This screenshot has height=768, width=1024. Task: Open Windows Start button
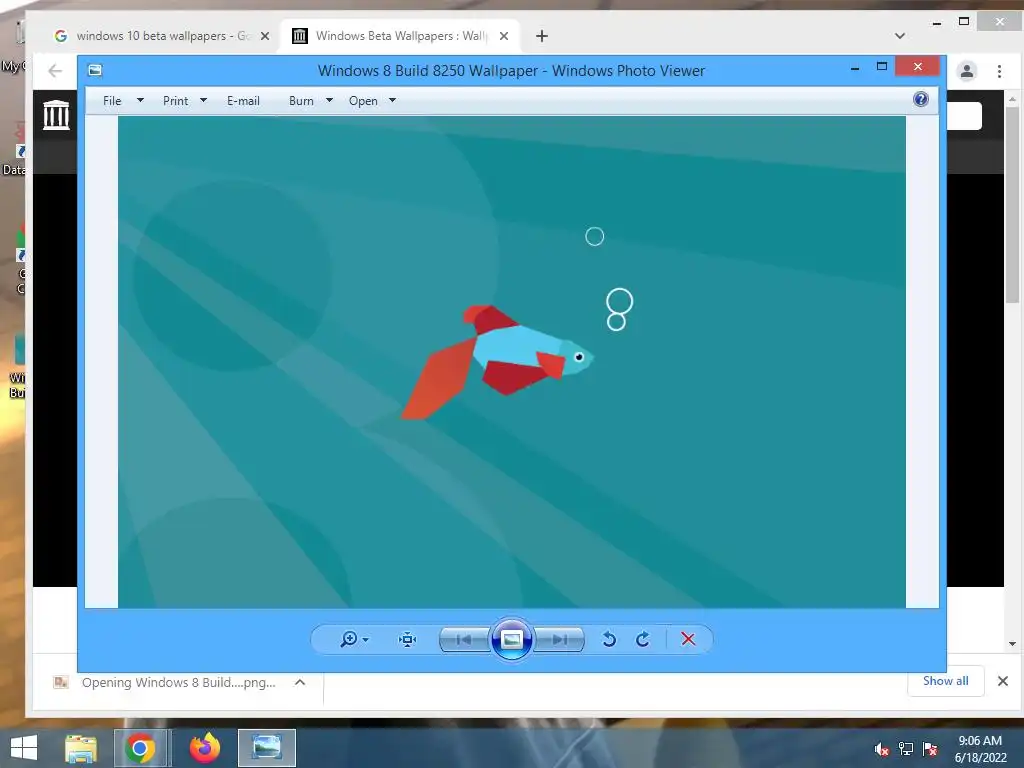(x=24, y=748)
